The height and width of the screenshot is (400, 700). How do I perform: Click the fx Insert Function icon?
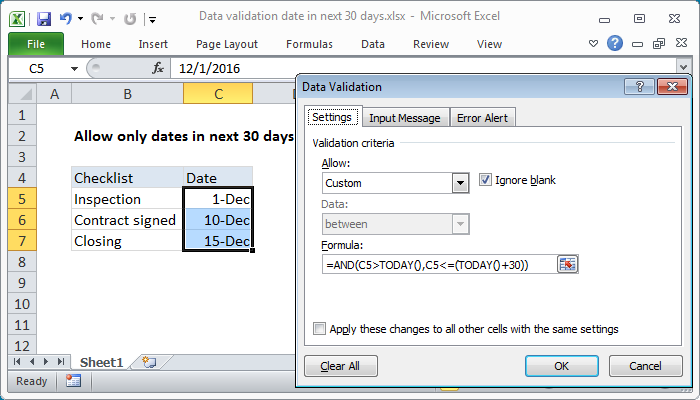pos(158,68)
